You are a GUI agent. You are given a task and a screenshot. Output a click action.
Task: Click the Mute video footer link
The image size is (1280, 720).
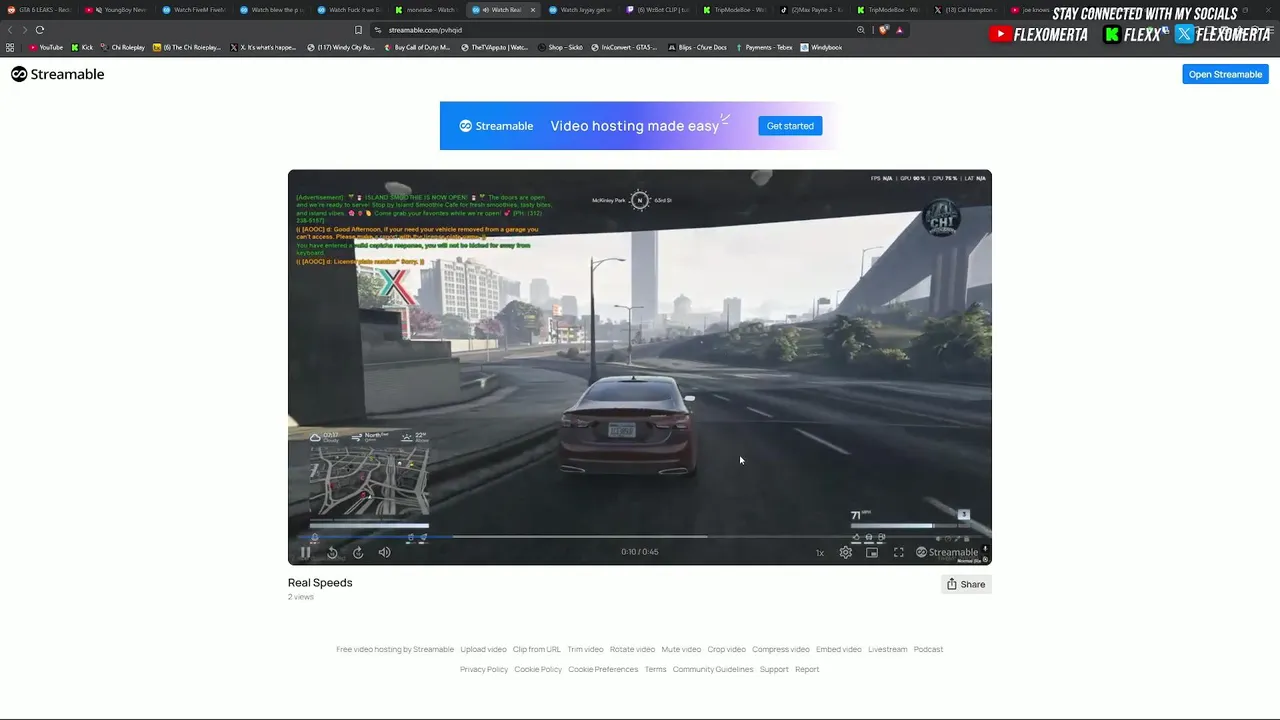[681, 649]
